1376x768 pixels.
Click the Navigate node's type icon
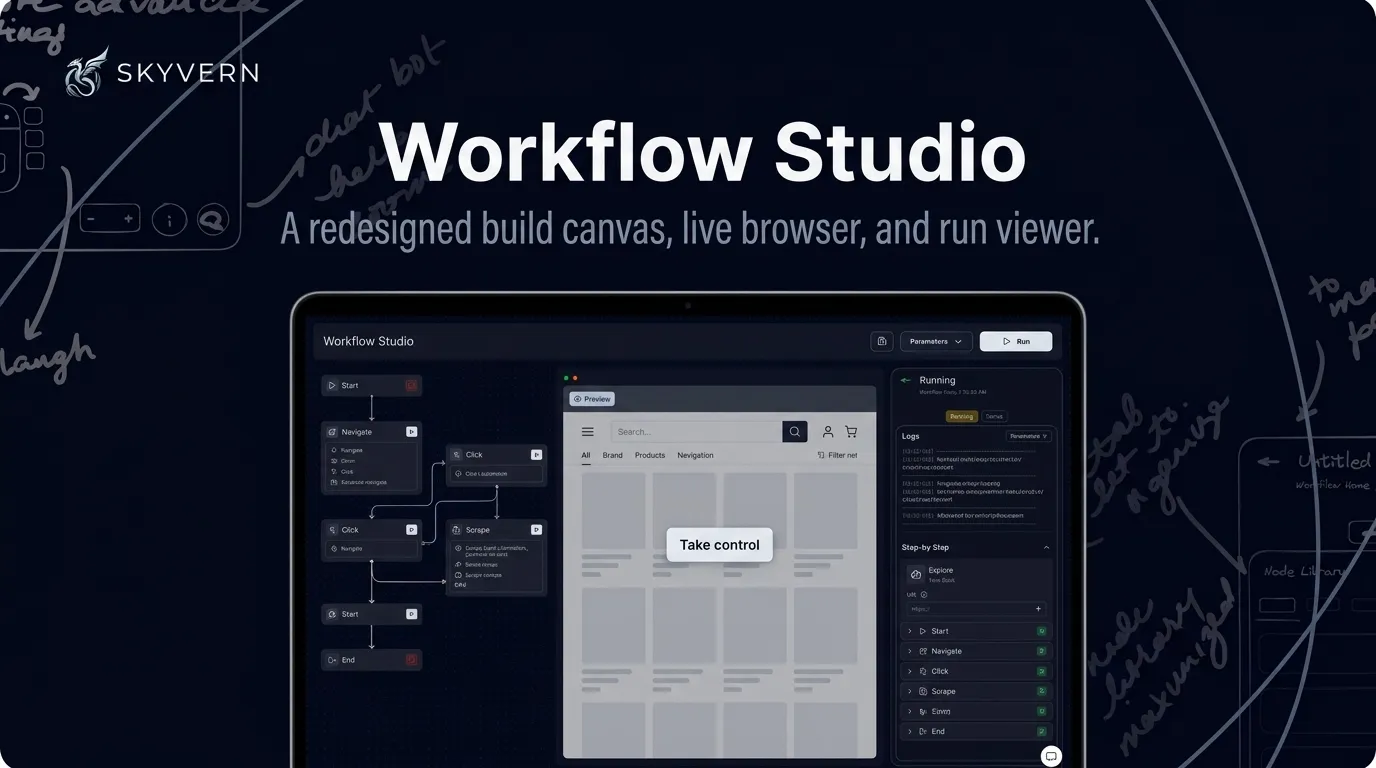point(332,432)
